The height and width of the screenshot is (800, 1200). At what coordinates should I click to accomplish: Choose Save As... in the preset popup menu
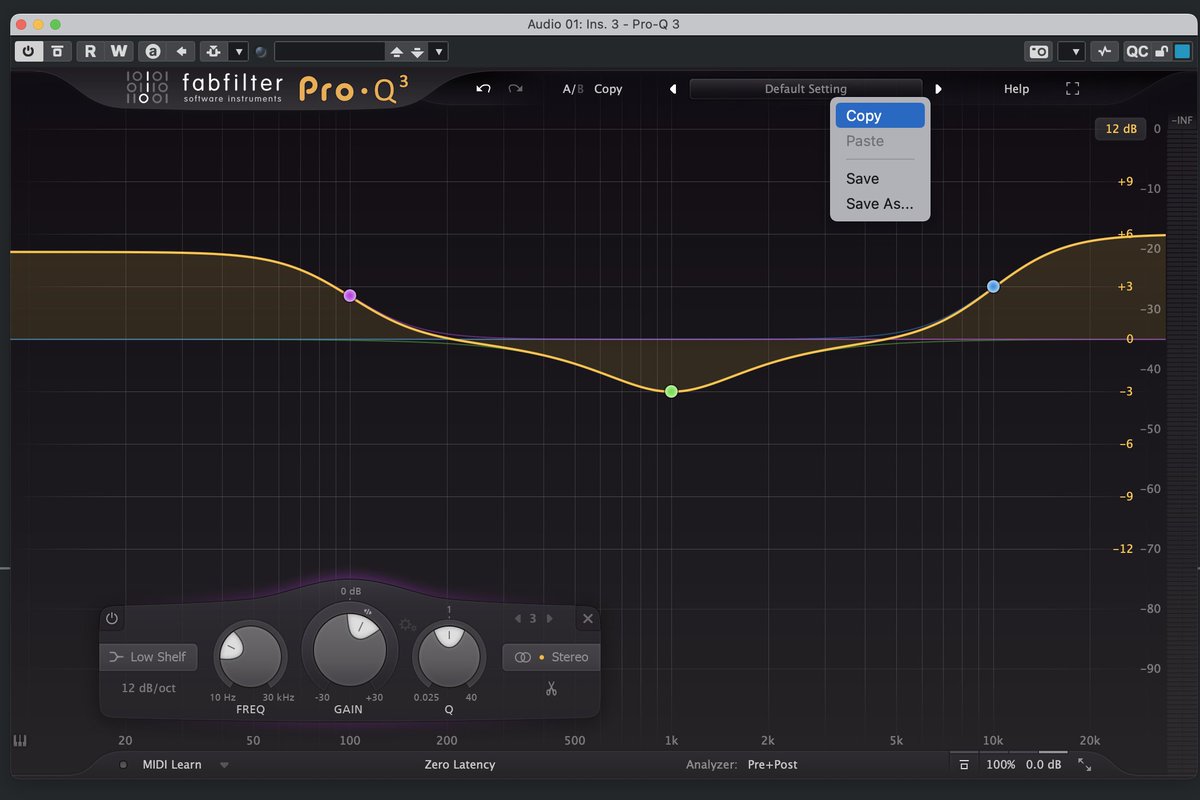pos(880,204)
